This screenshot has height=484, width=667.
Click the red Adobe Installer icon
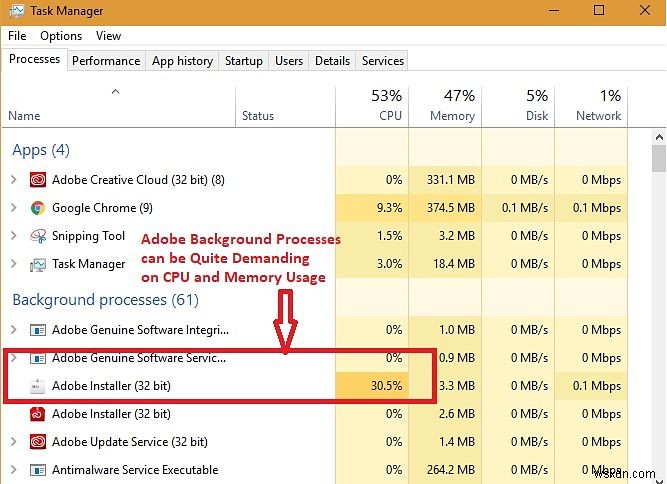38,414
